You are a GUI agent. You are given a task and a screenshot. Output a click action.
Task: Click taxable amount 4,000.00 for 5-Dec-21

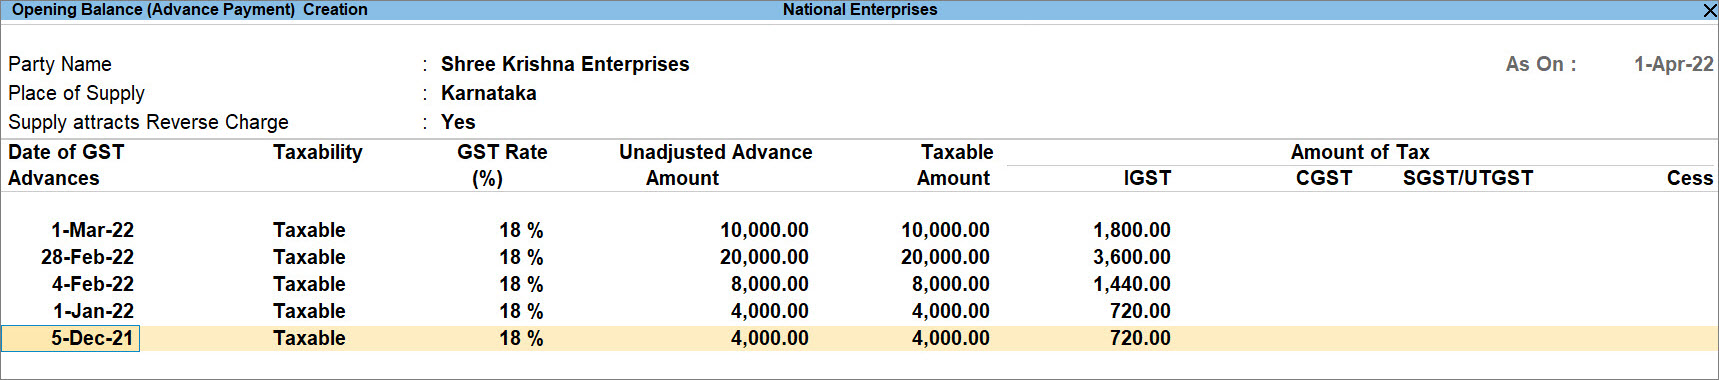point(950,338)
